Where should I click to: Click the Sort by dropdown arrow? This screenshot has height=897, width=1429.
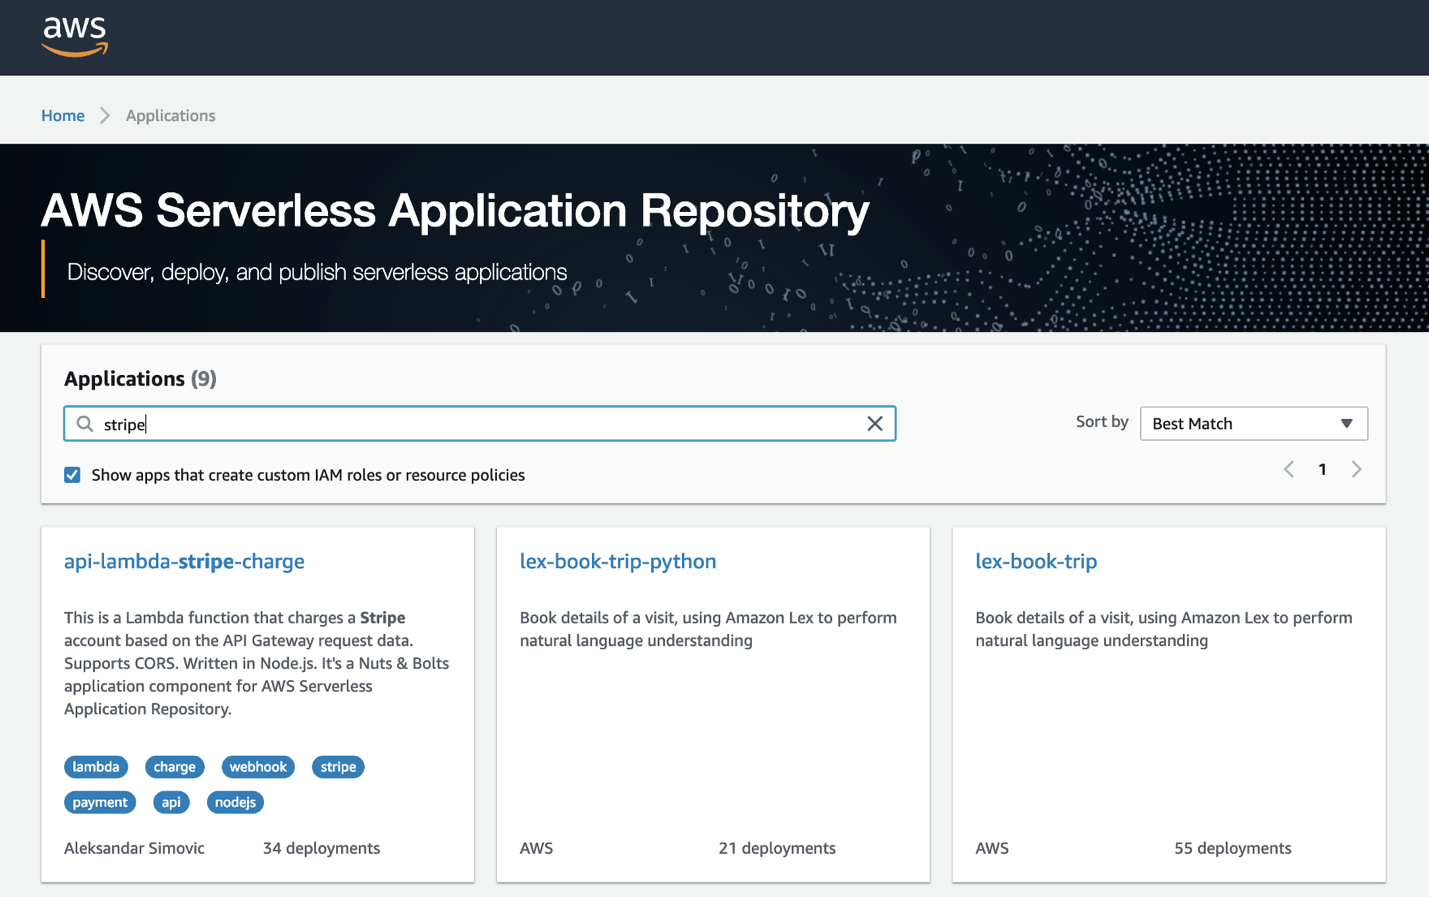point(1346,424)
